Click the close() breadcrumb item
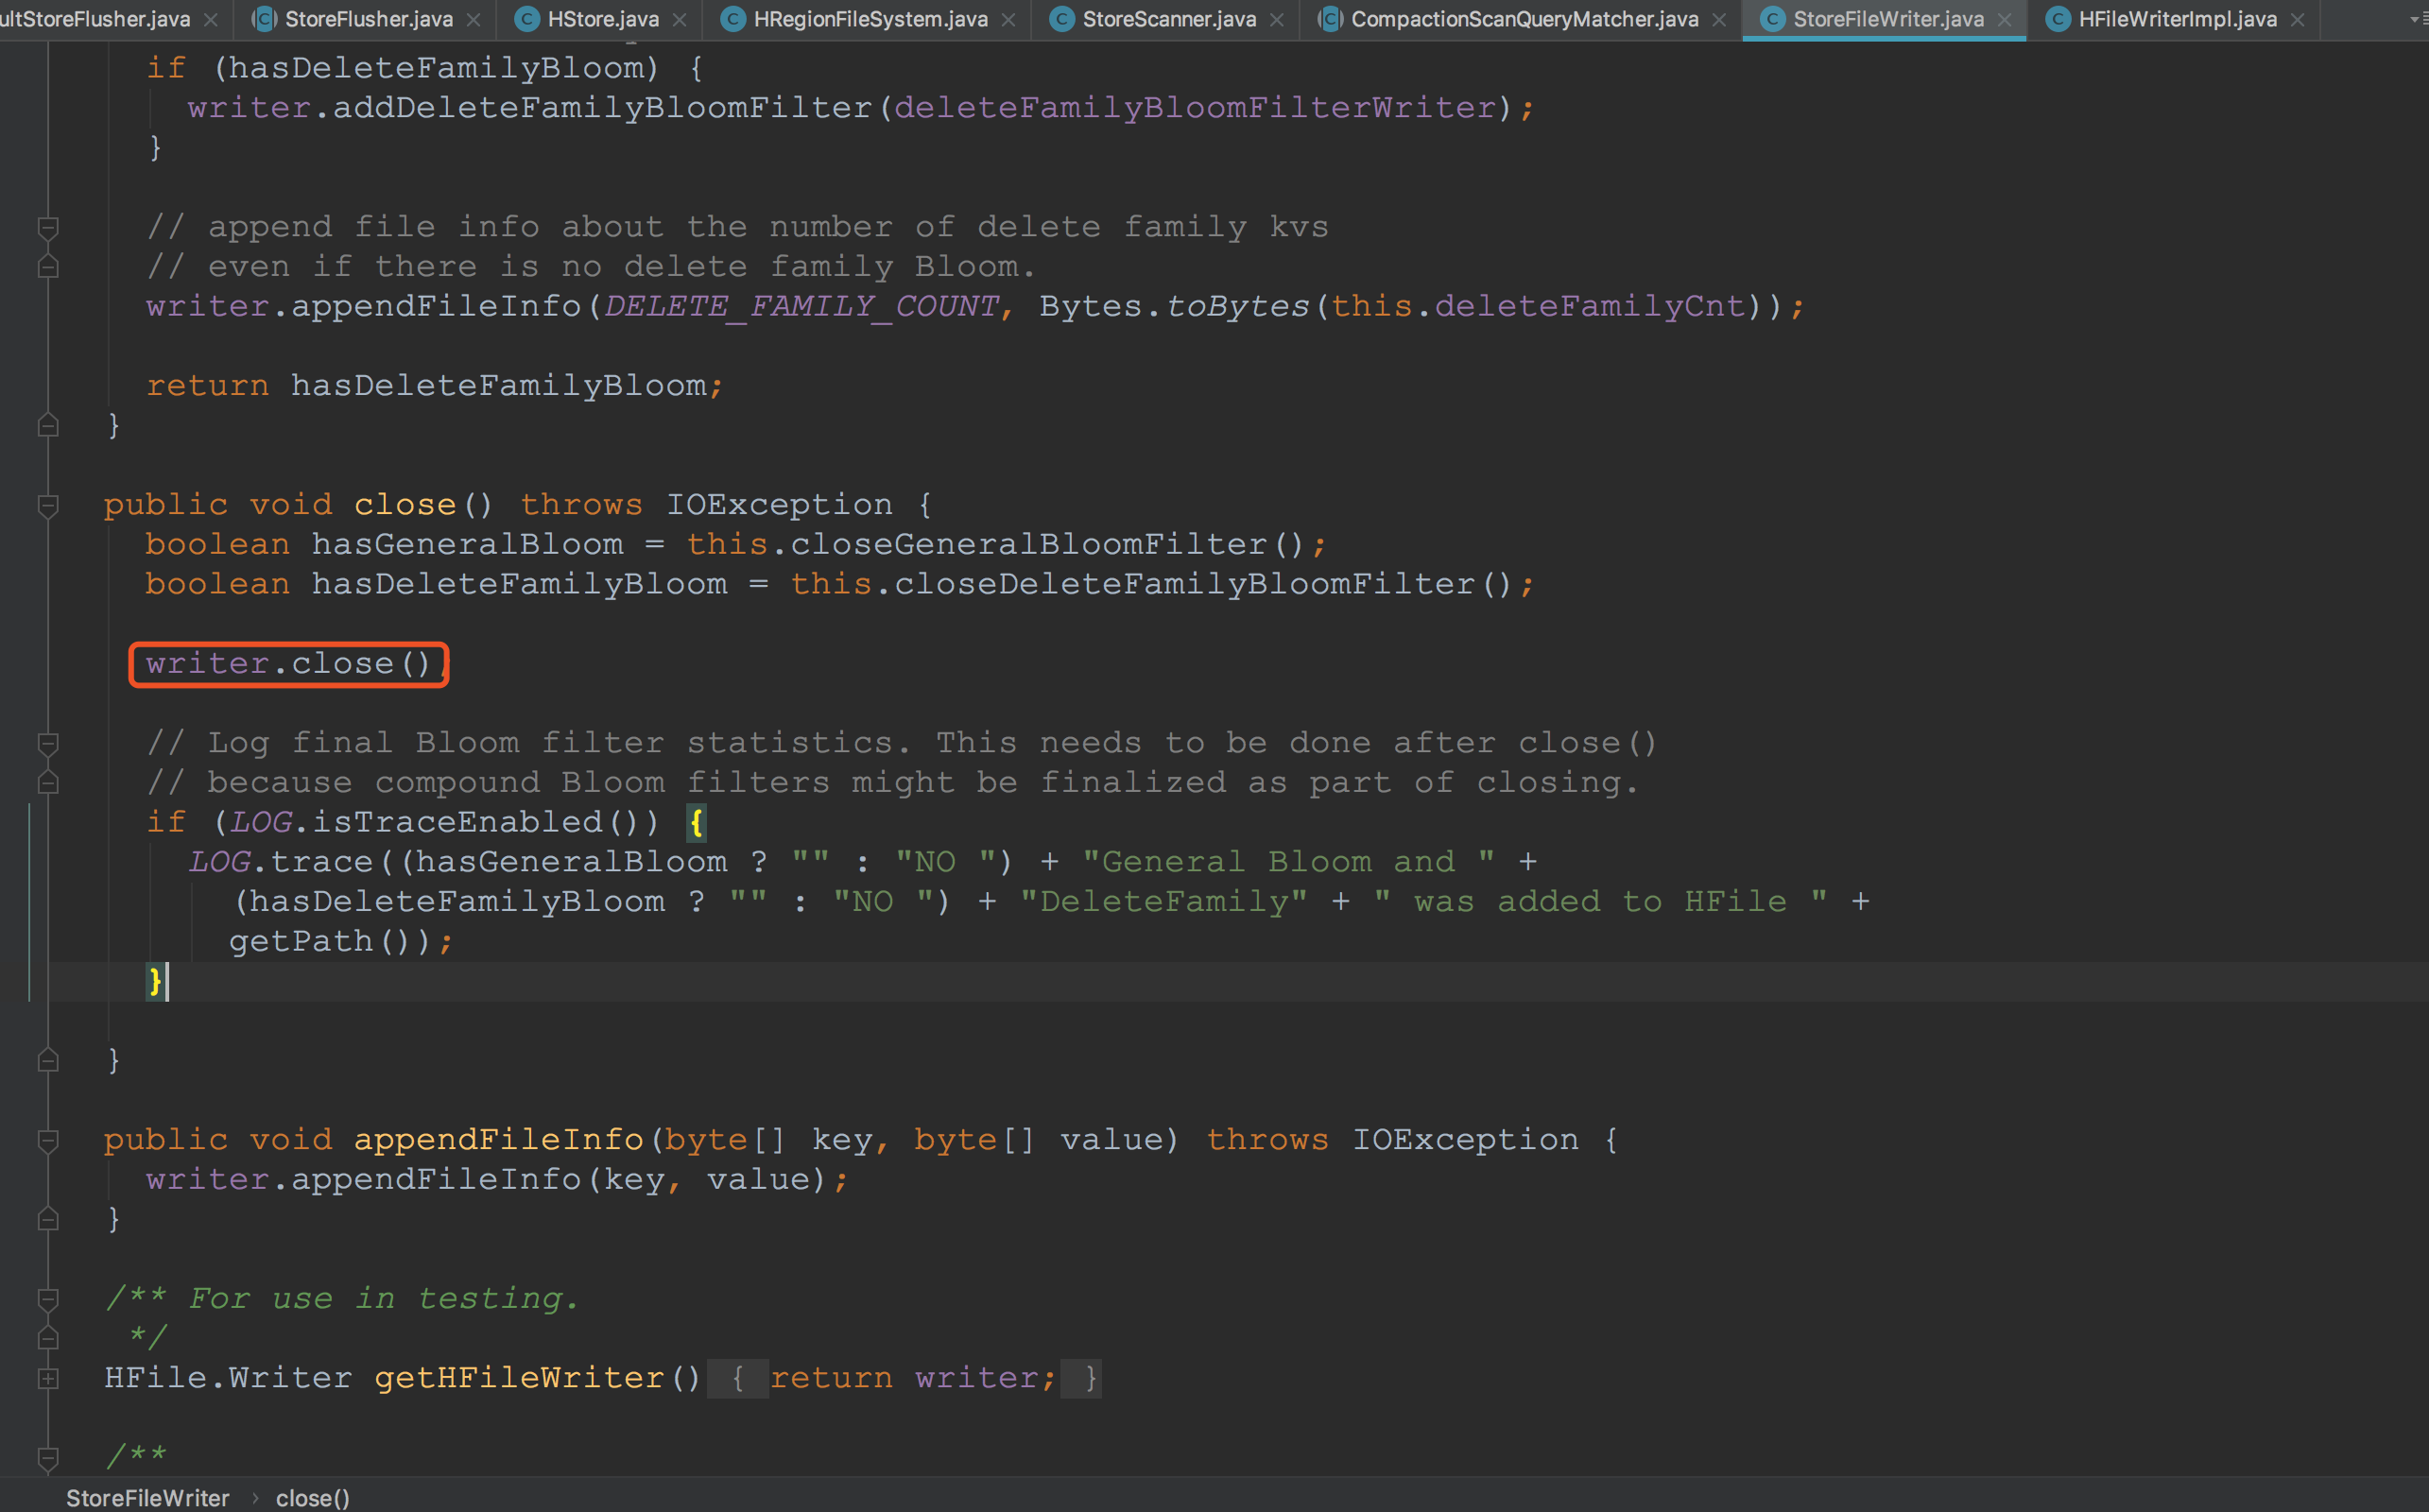The height and width of the screenshot is (1512, 2429). pyautogui.click(x=312, y=1497)
